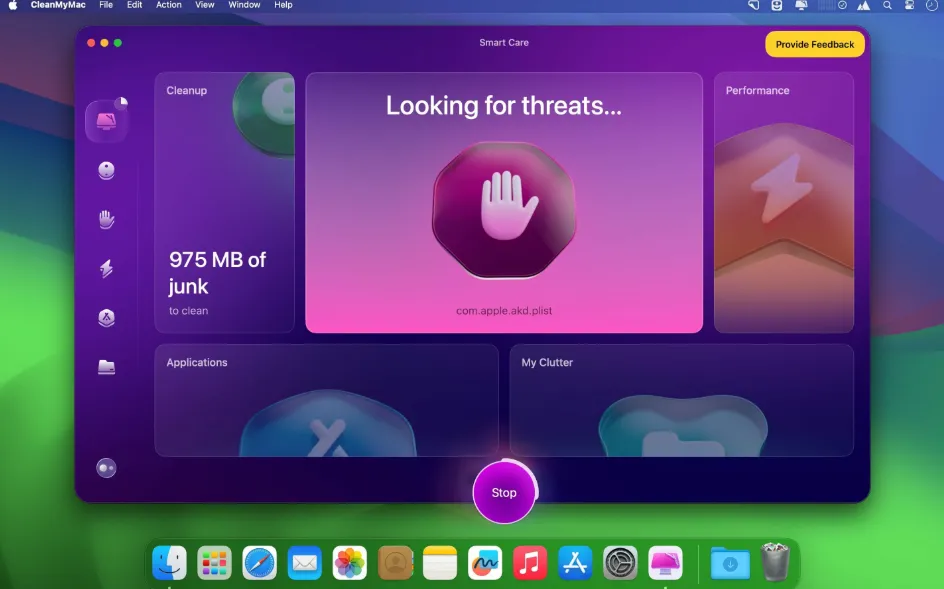Open the My Clutter card

coord(682,400)
